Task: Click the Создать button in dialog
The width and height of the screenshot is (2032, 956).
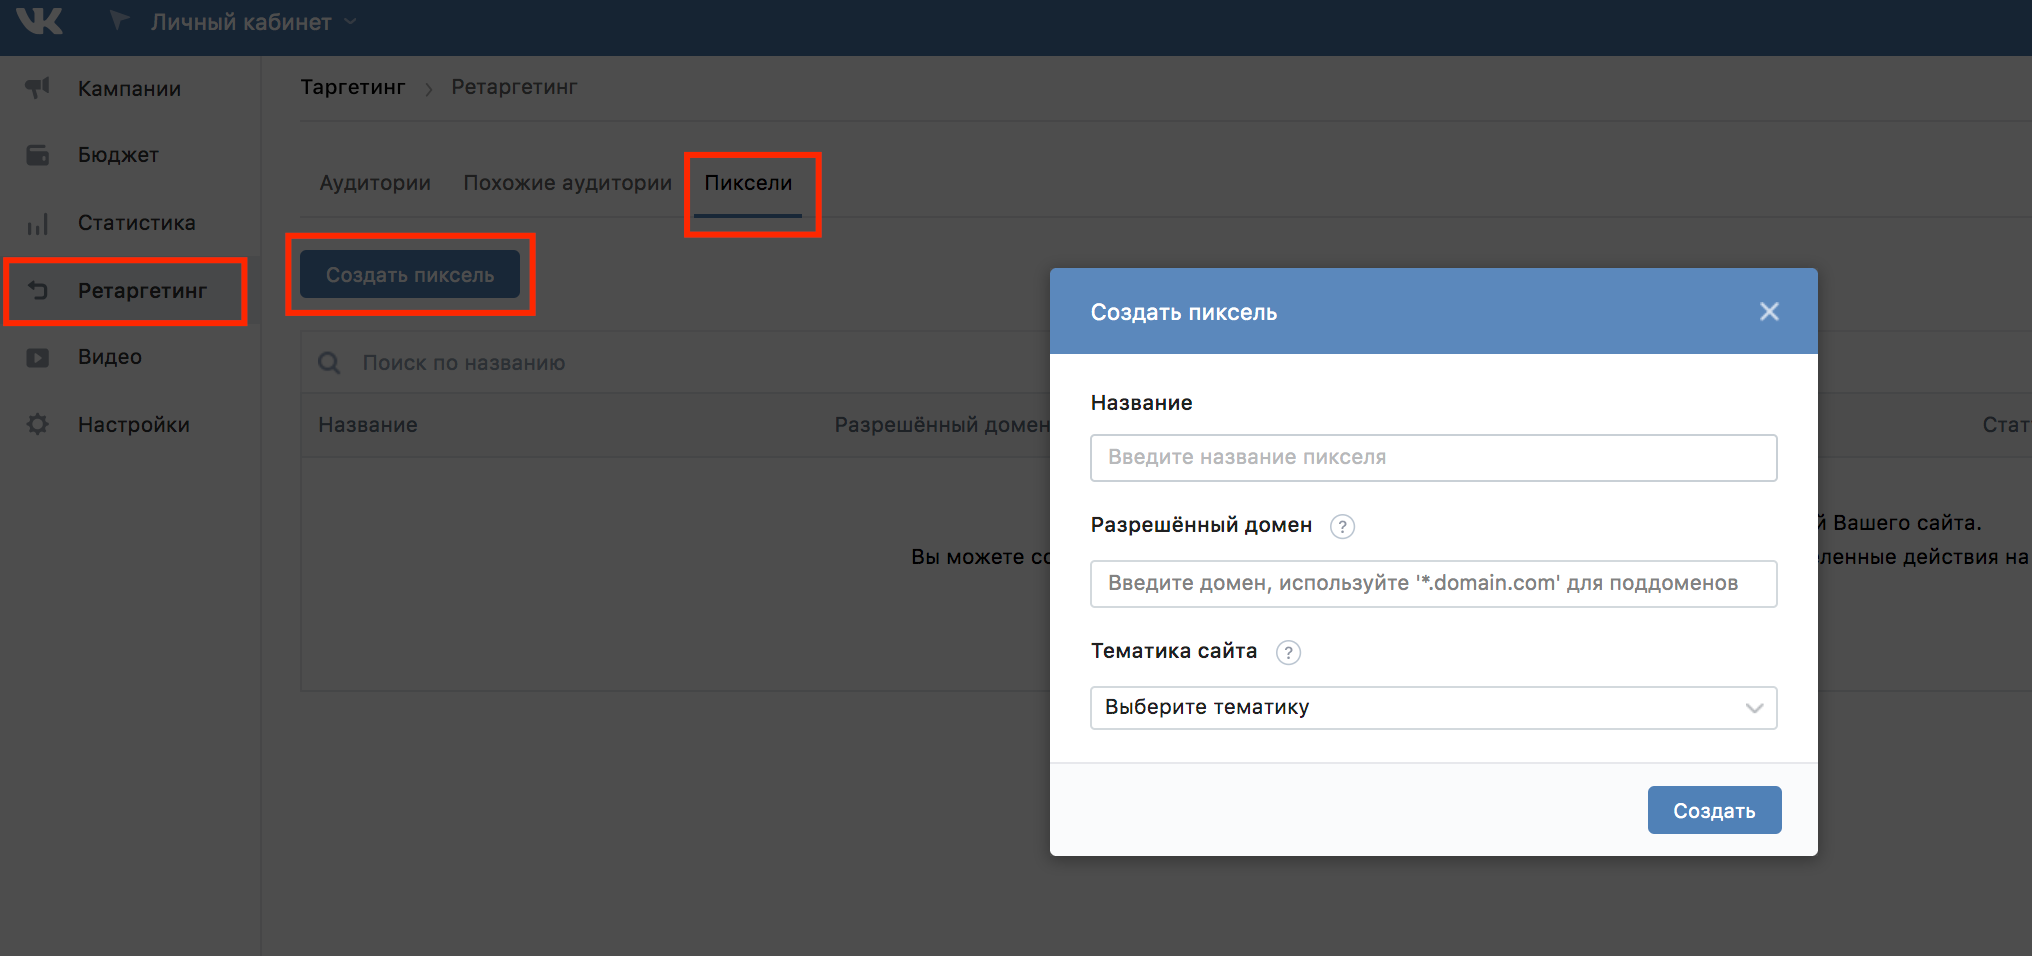Action: [x=1714, y=810]
